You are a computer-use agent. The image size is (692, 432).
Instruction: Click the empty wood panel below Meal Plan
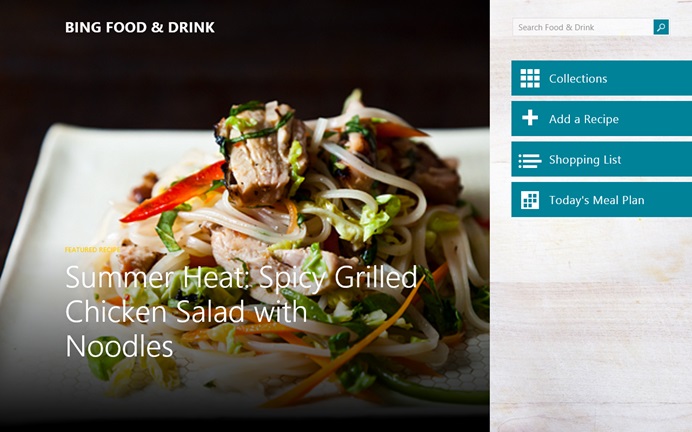pos(591,322)
